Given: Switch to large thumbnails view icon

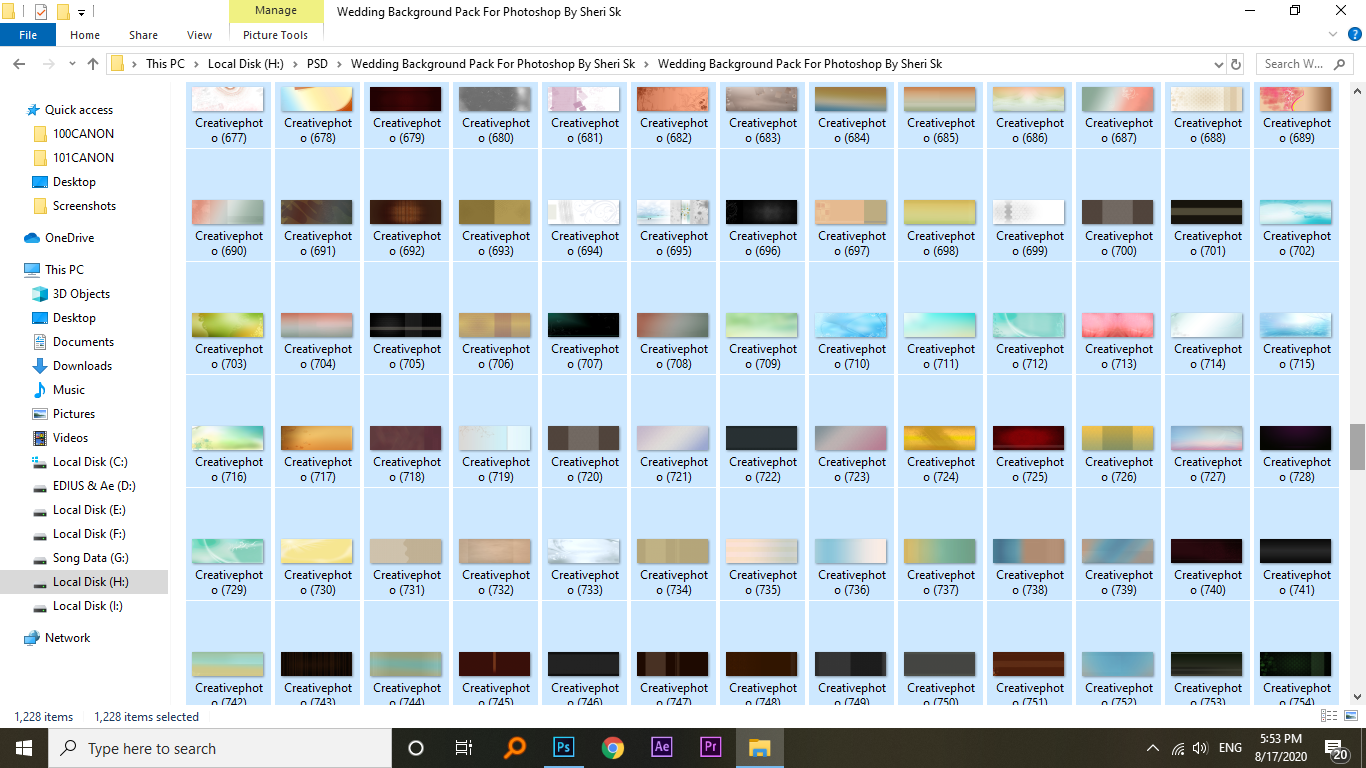Looking at the screenshot, I should coord(1350,716).
